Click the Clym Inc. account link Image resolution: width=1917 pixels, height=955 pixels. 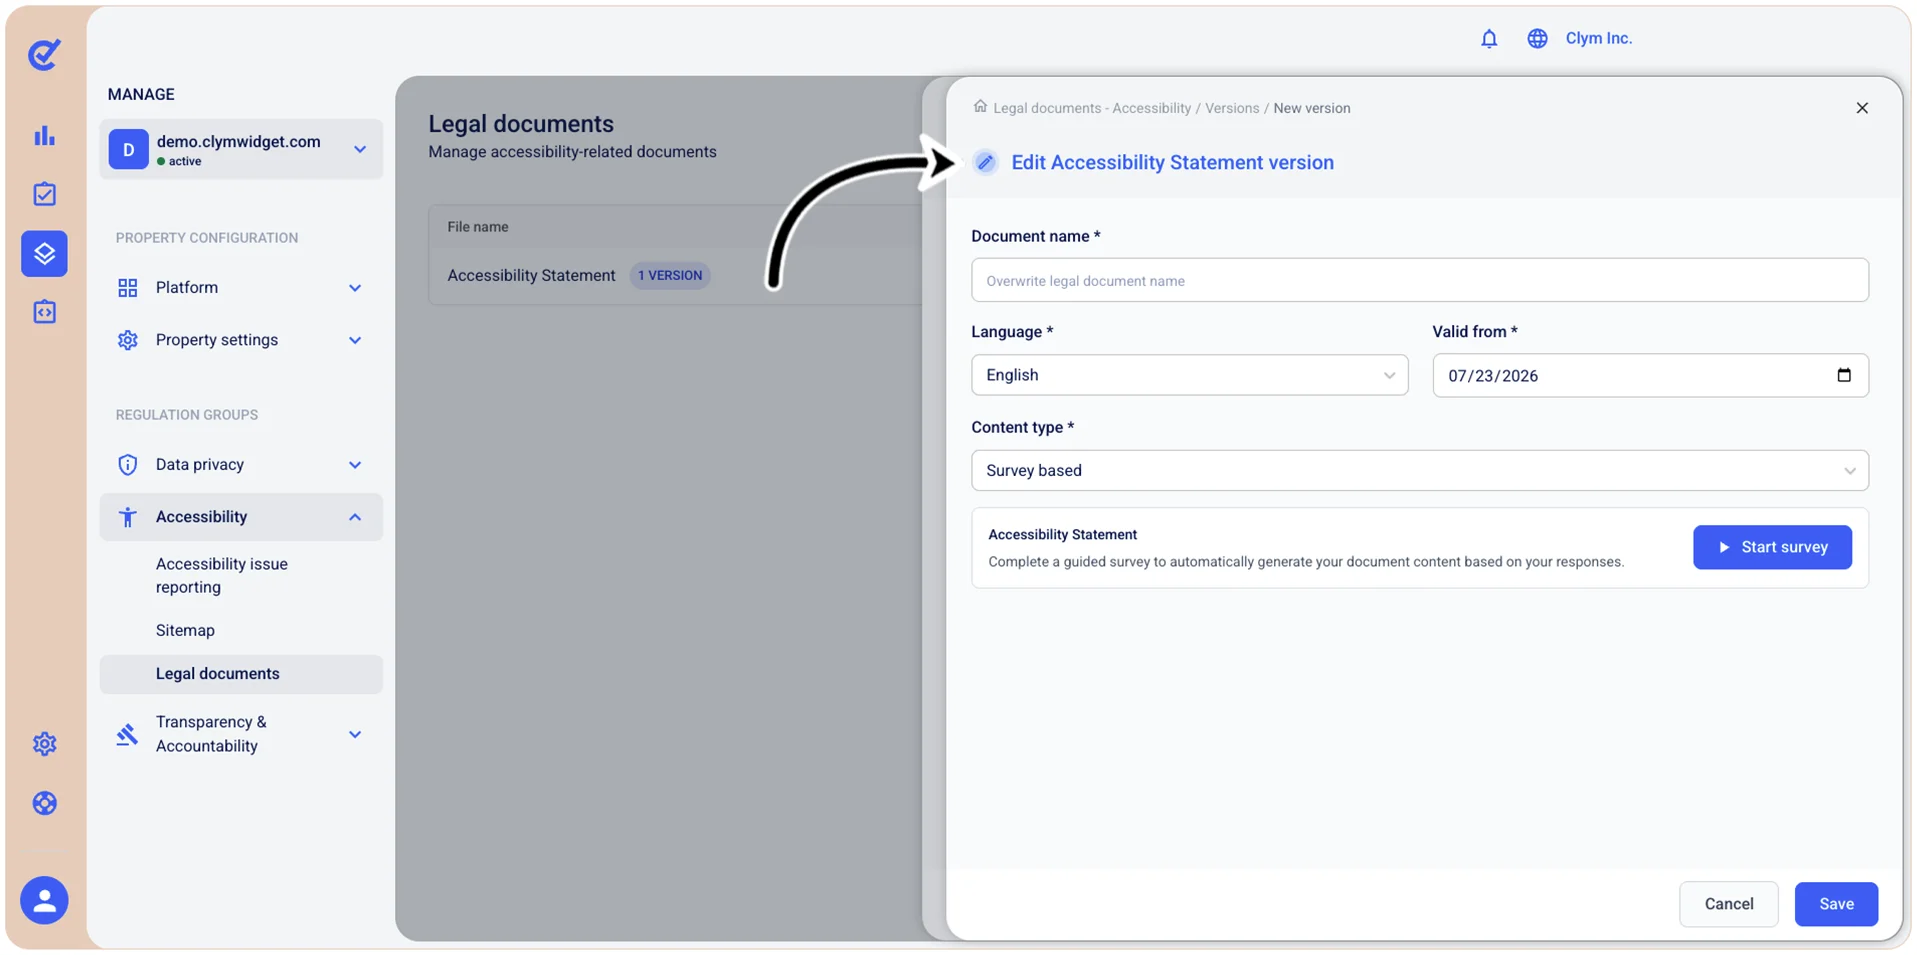click(1597, 38)
